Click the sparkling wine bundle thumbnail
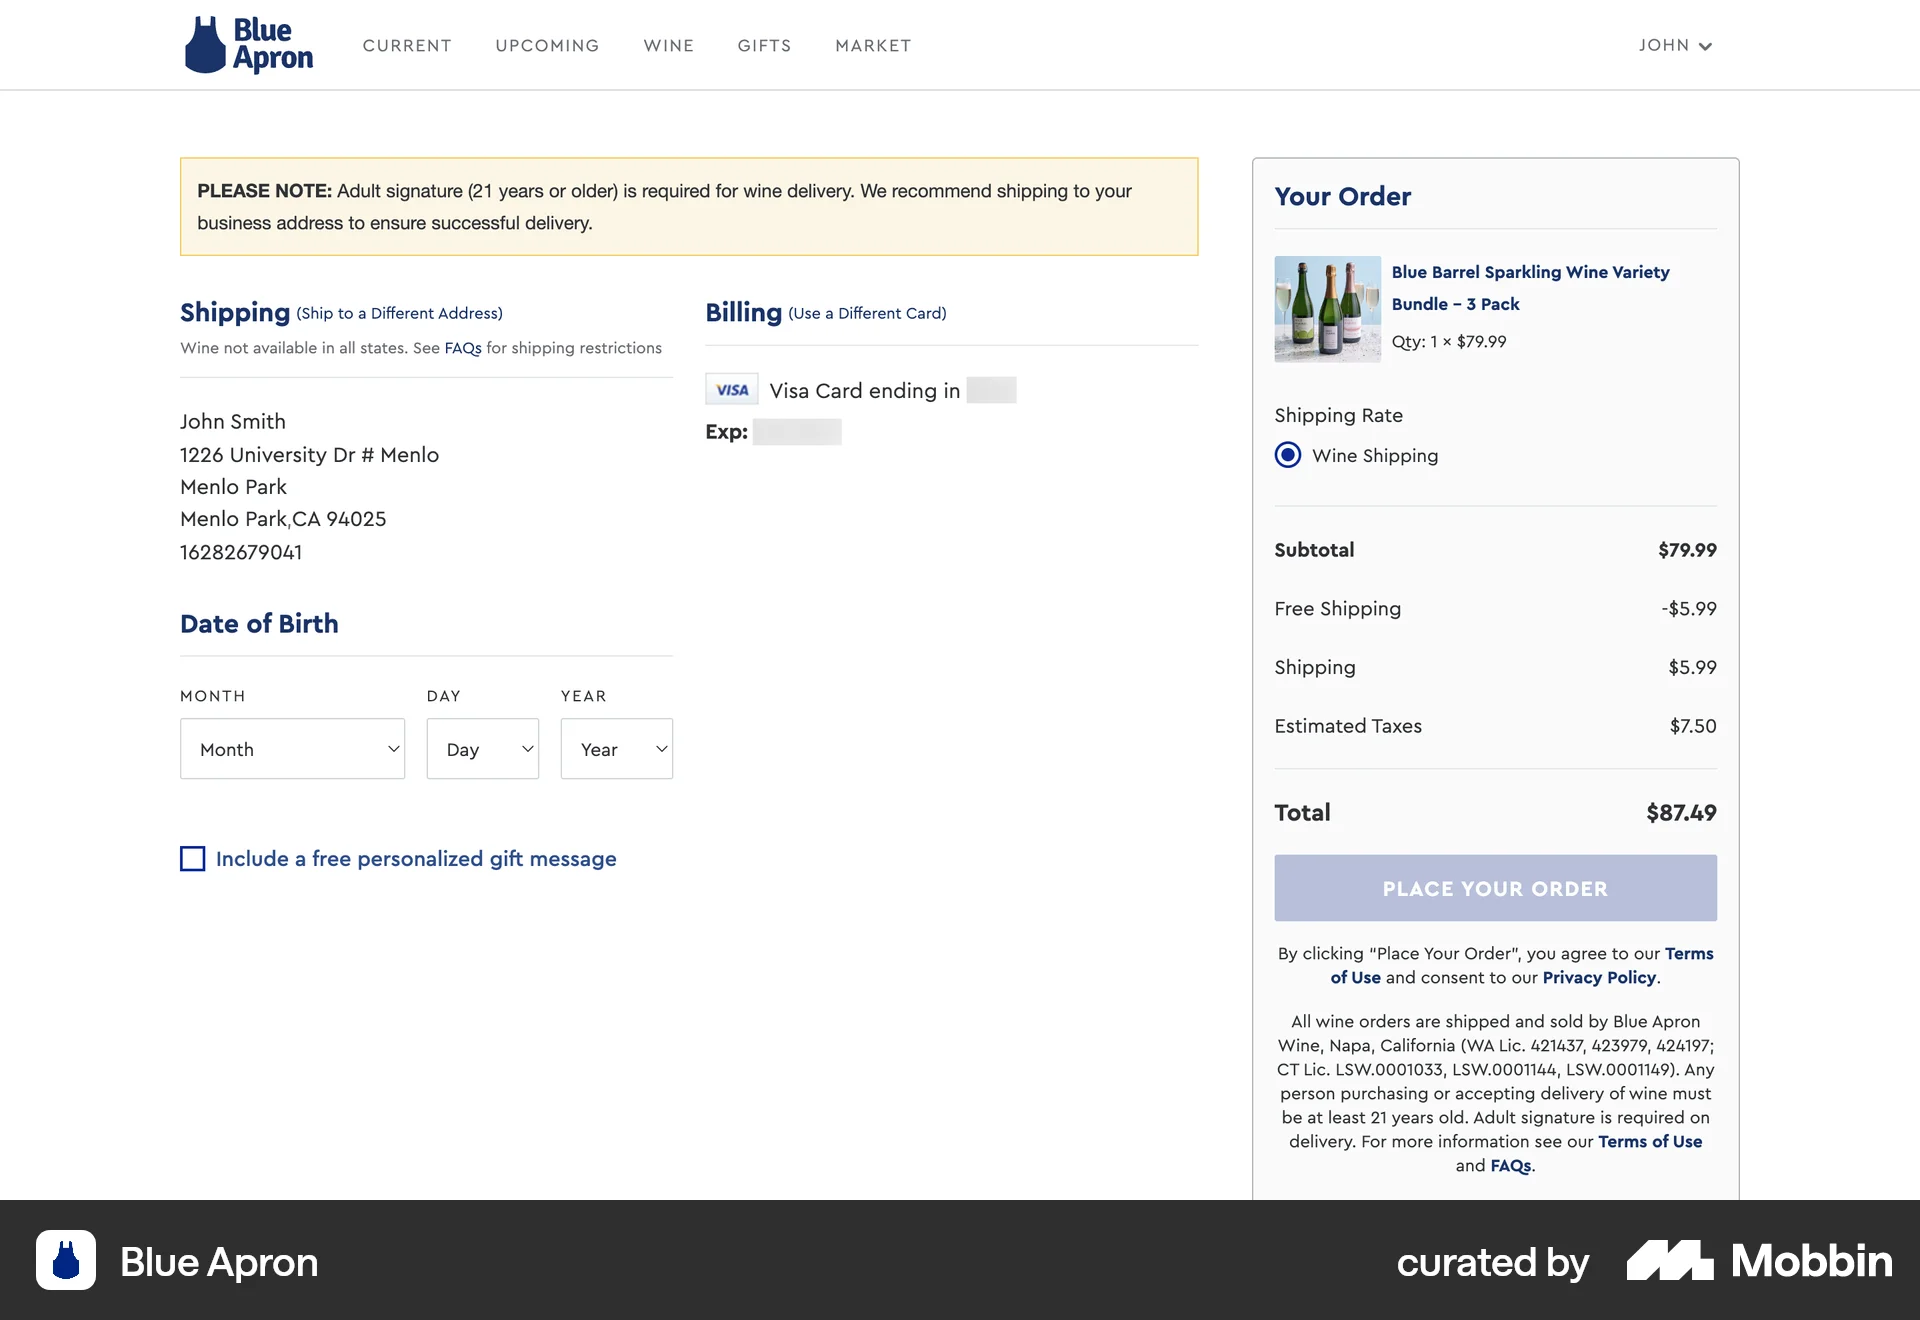 tap(1327, 309)
